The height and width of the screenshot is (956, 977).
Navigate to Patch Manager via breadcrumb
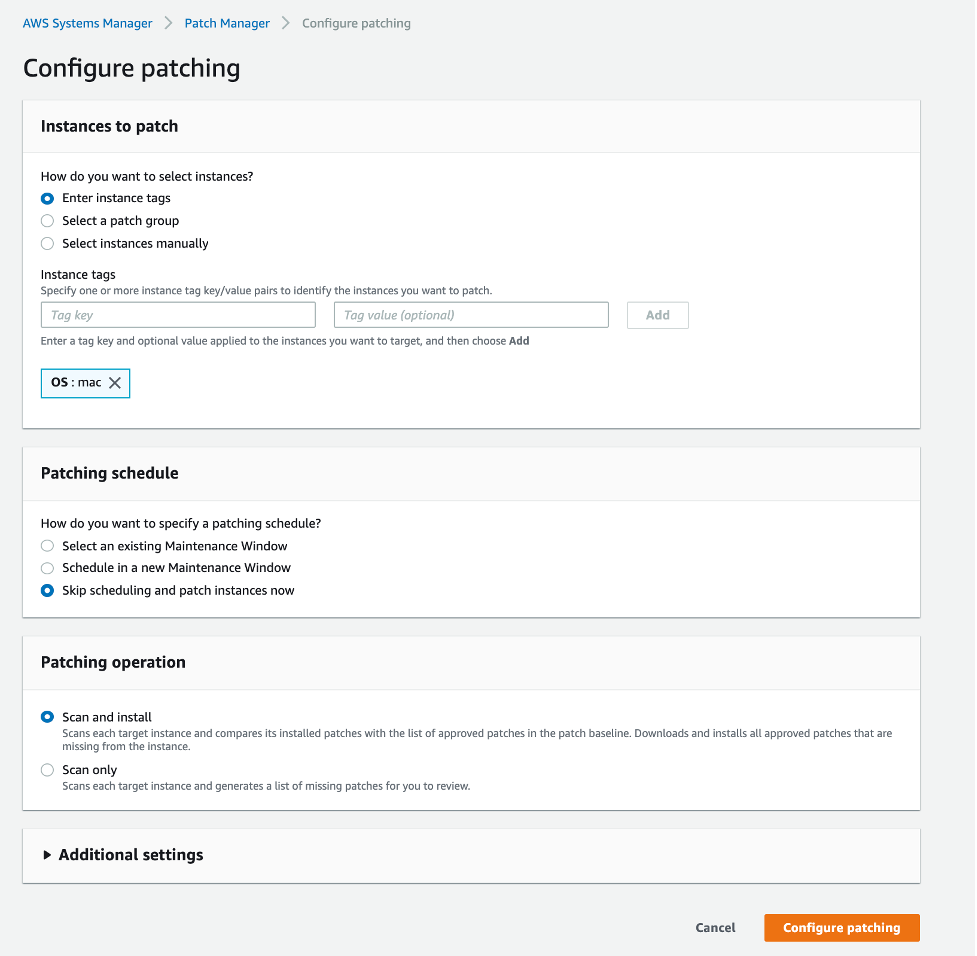coord(227,22)
